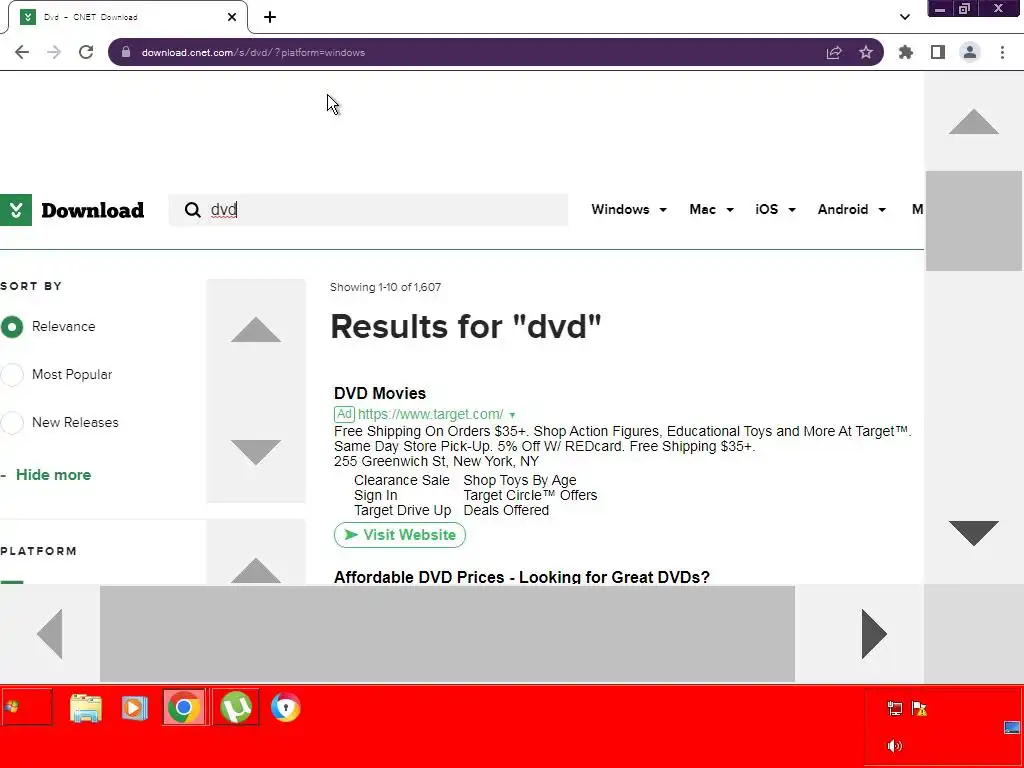Reload the current page
The height and width of the screenshot is (768, 1024).
tap(86, 52)
